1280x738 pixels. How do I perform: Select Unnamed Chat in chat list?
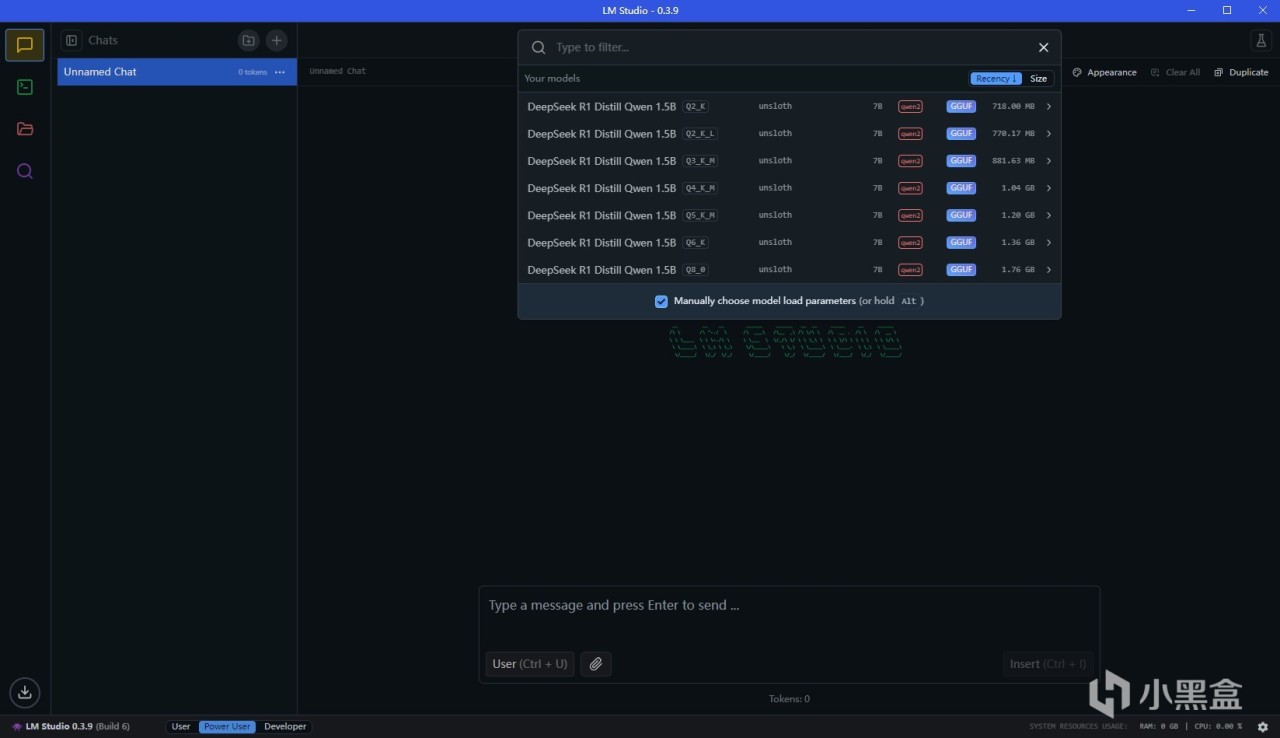click(177, 72)
